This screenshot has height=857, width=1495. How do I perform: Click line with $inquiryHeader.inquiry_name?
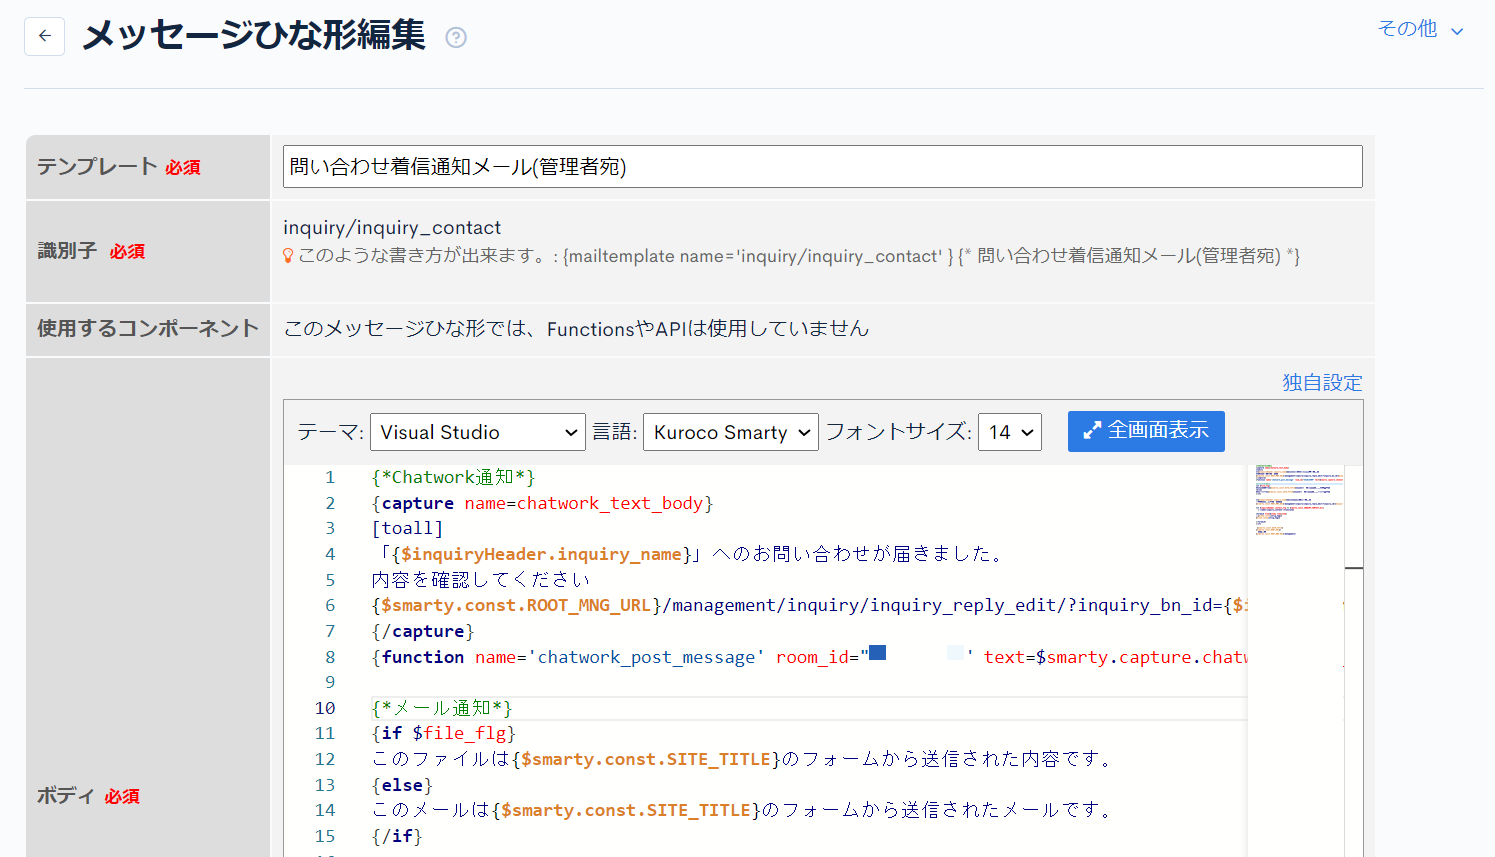pos(688,554)
